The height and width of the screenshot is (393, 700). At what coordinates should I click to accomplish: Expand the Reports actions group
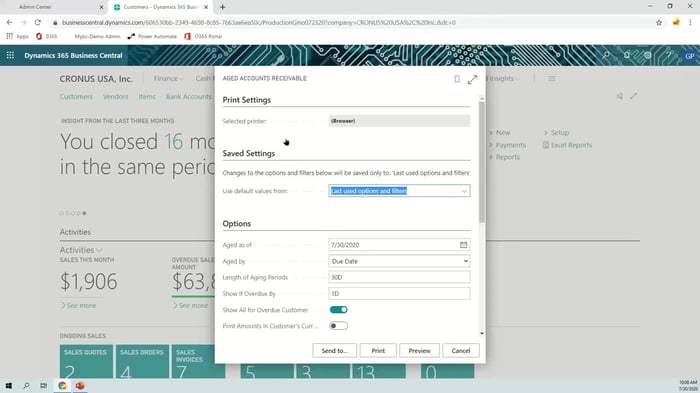pos(504,157)
